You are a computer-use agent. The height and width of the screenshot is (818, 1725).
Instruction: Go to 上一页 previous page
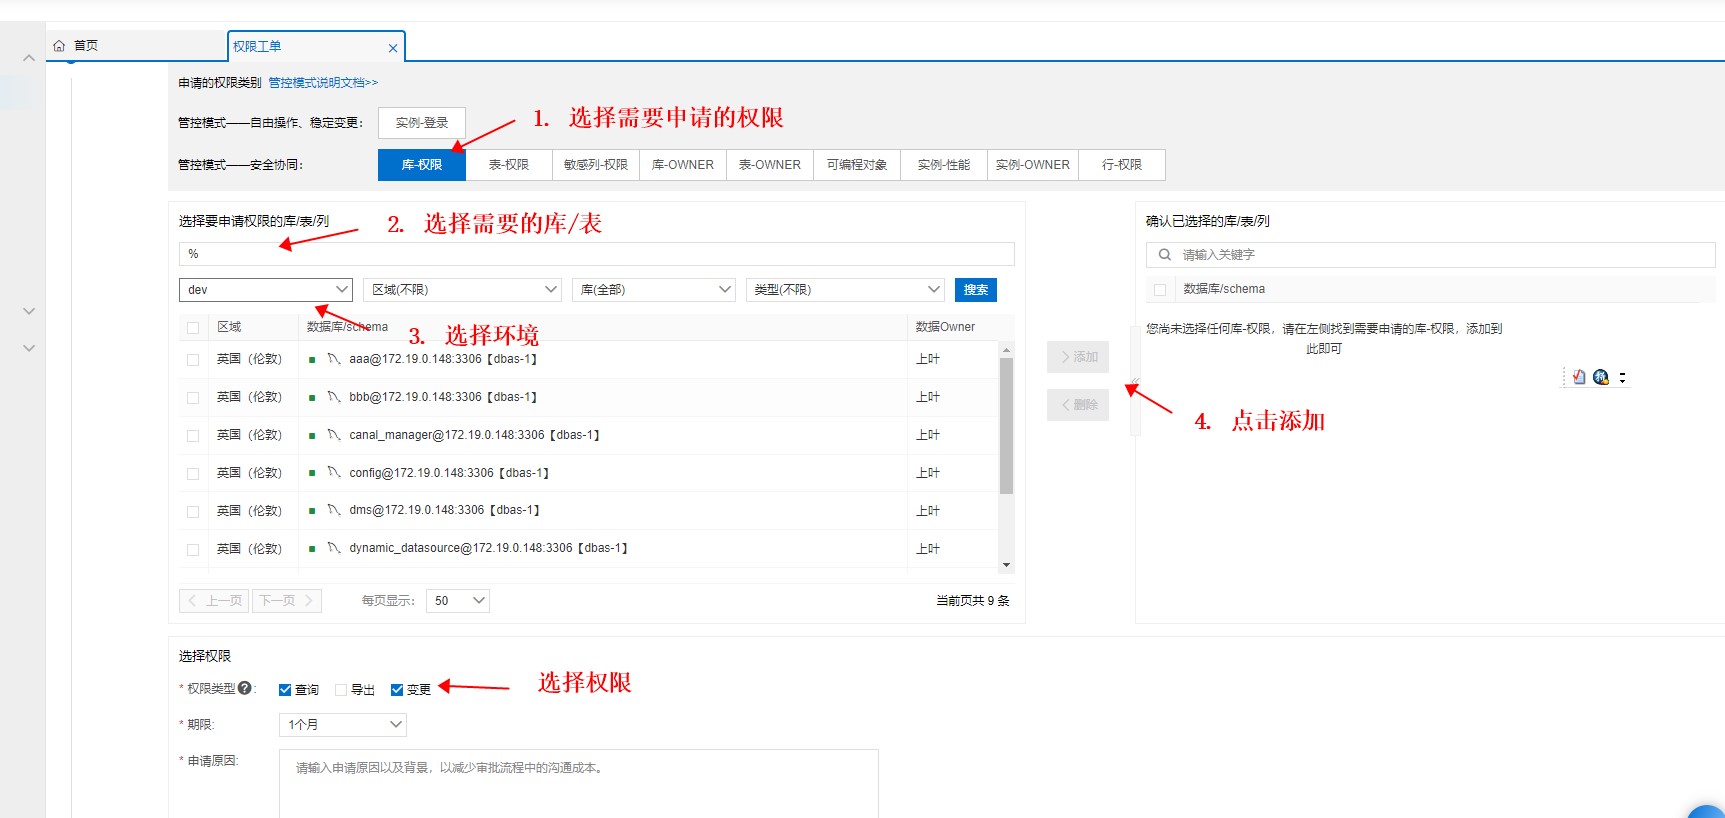click(215, 601)
